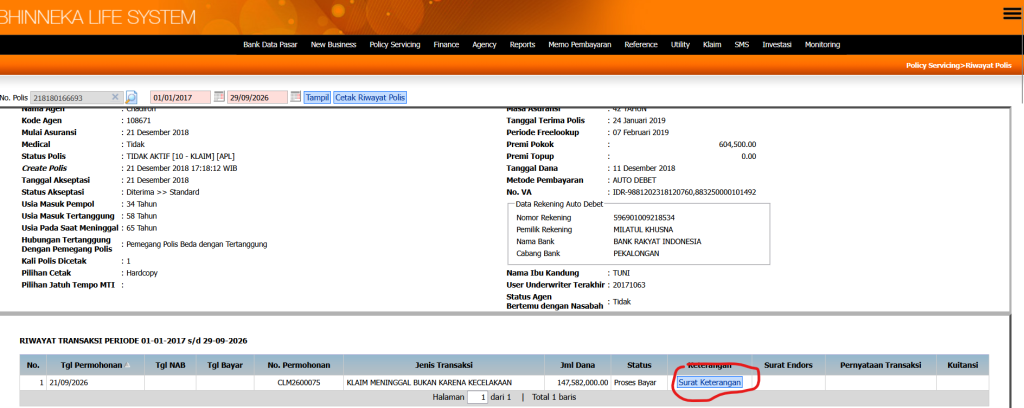Click the policy search magnifier icon
Screen dimensions: 1024x408
131,97
